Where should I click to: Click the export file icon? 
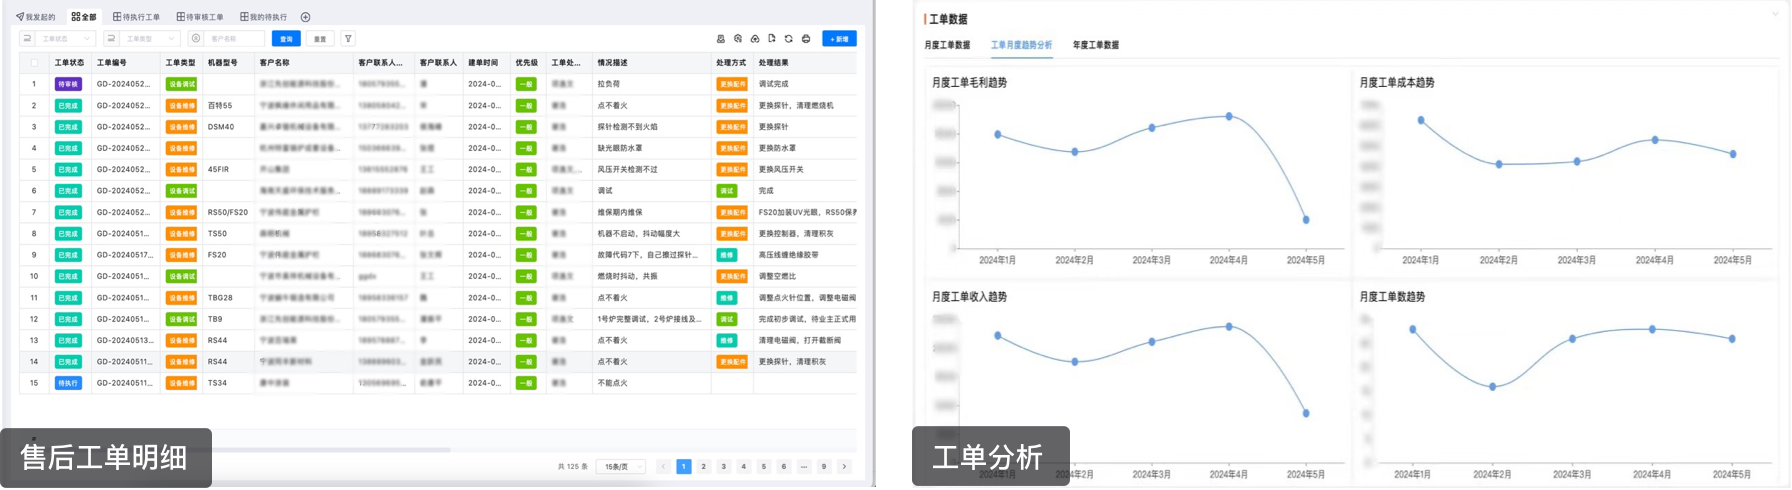pos(772,39)
